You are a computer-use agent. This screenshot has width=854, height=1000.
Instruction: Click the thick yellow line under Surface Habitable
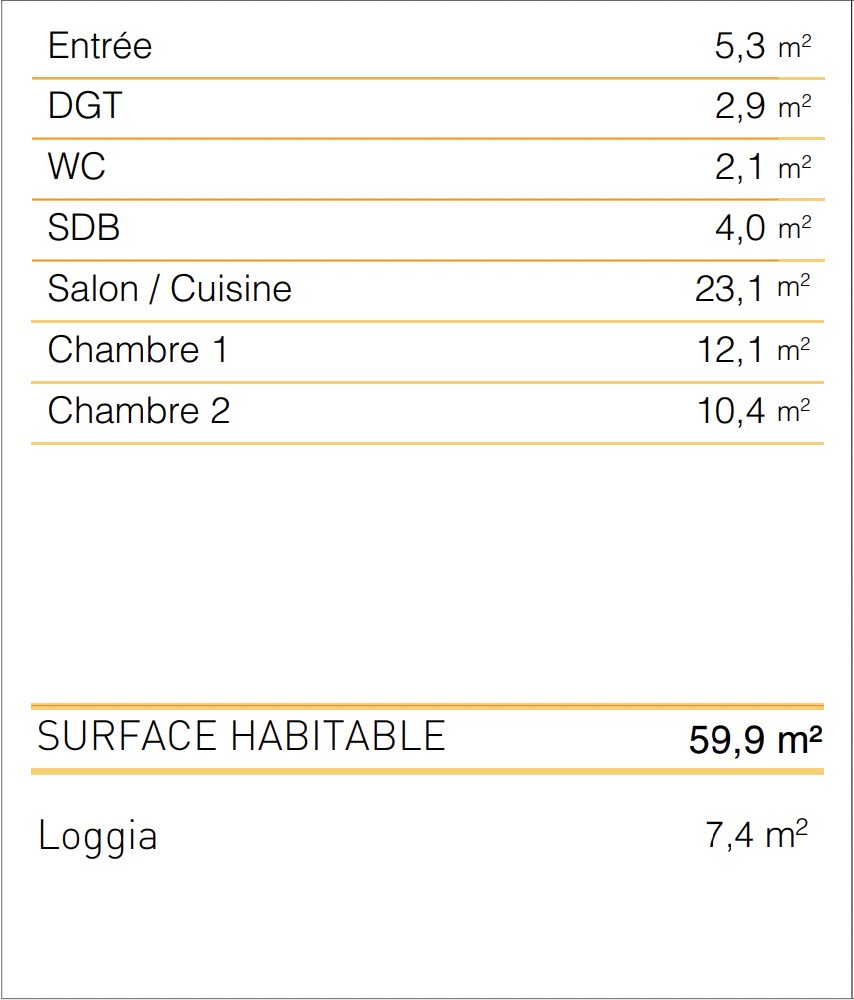427,771
